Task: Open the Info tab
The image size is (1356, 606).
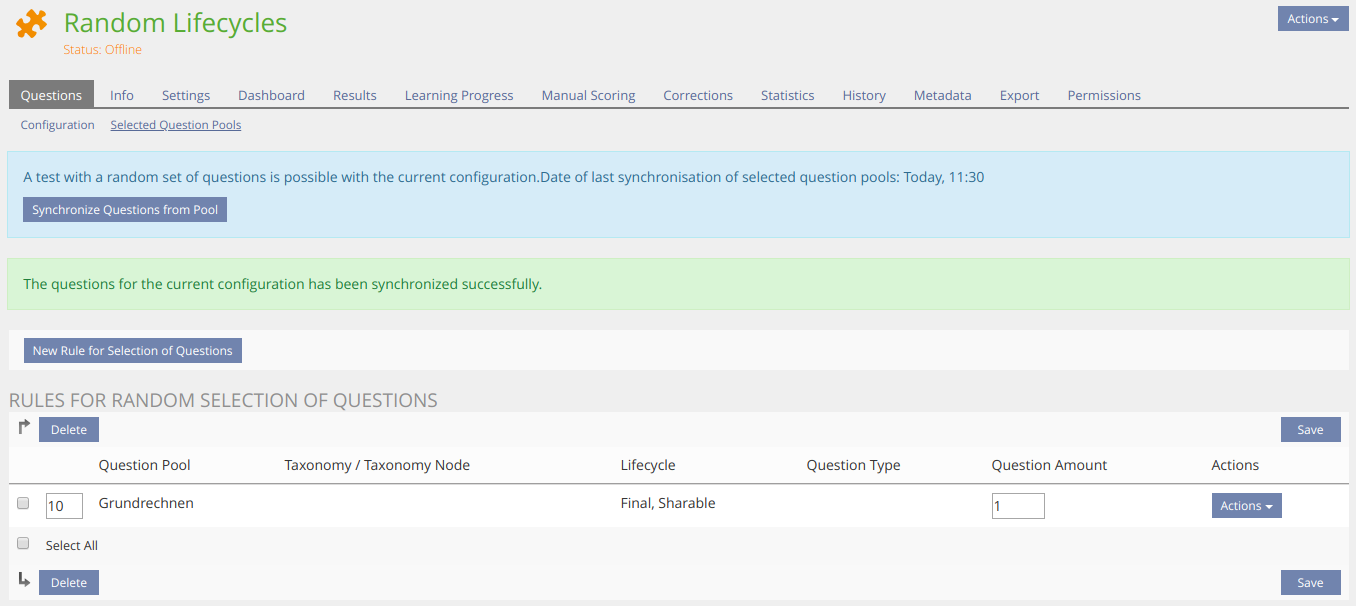Action: click(122, 95)
